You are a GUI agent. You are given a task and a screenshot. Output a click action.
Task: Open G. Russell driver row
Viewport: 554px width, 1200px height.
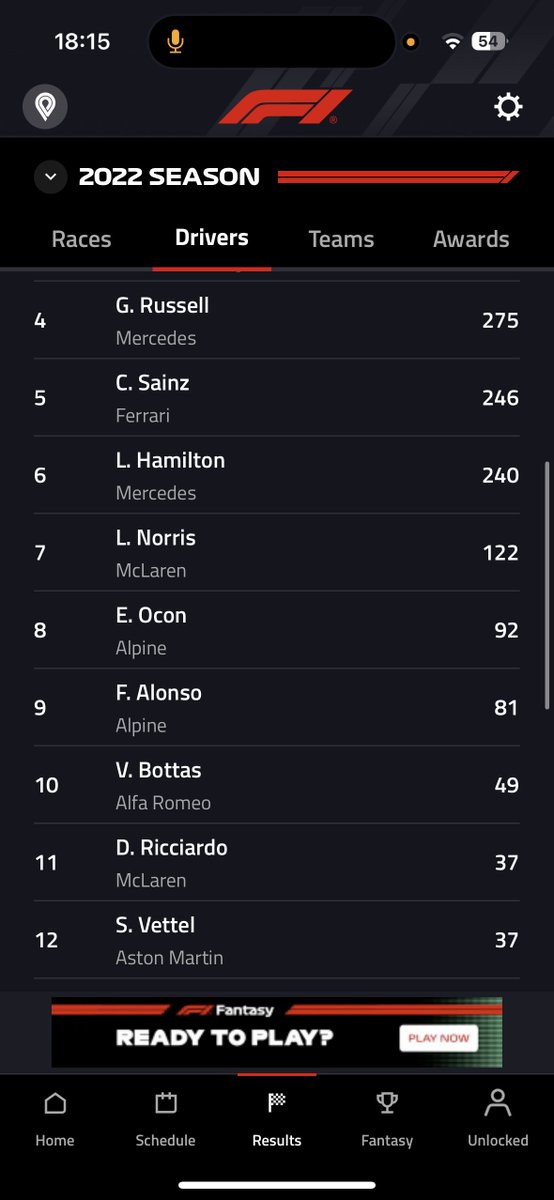point(277,321)
